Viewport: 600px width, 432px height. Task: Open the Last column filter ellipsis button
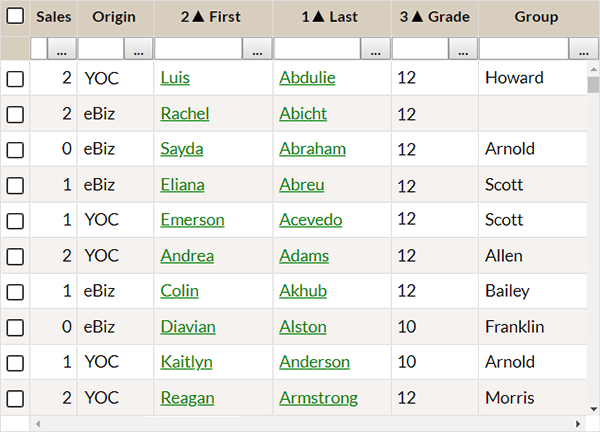376,49
